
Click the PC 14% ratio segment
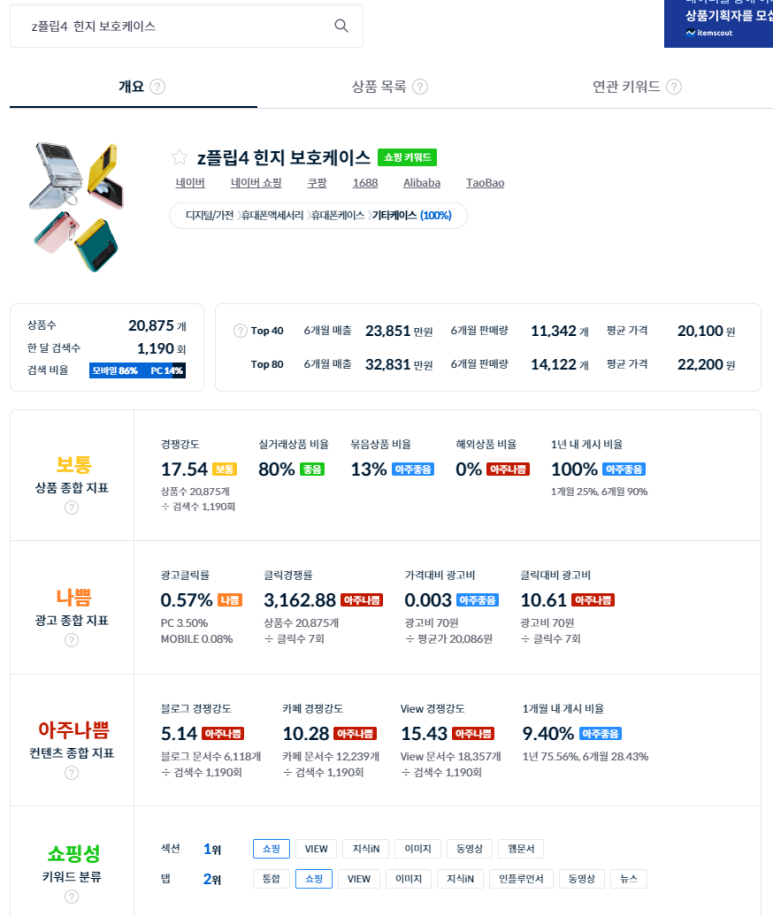166,370
